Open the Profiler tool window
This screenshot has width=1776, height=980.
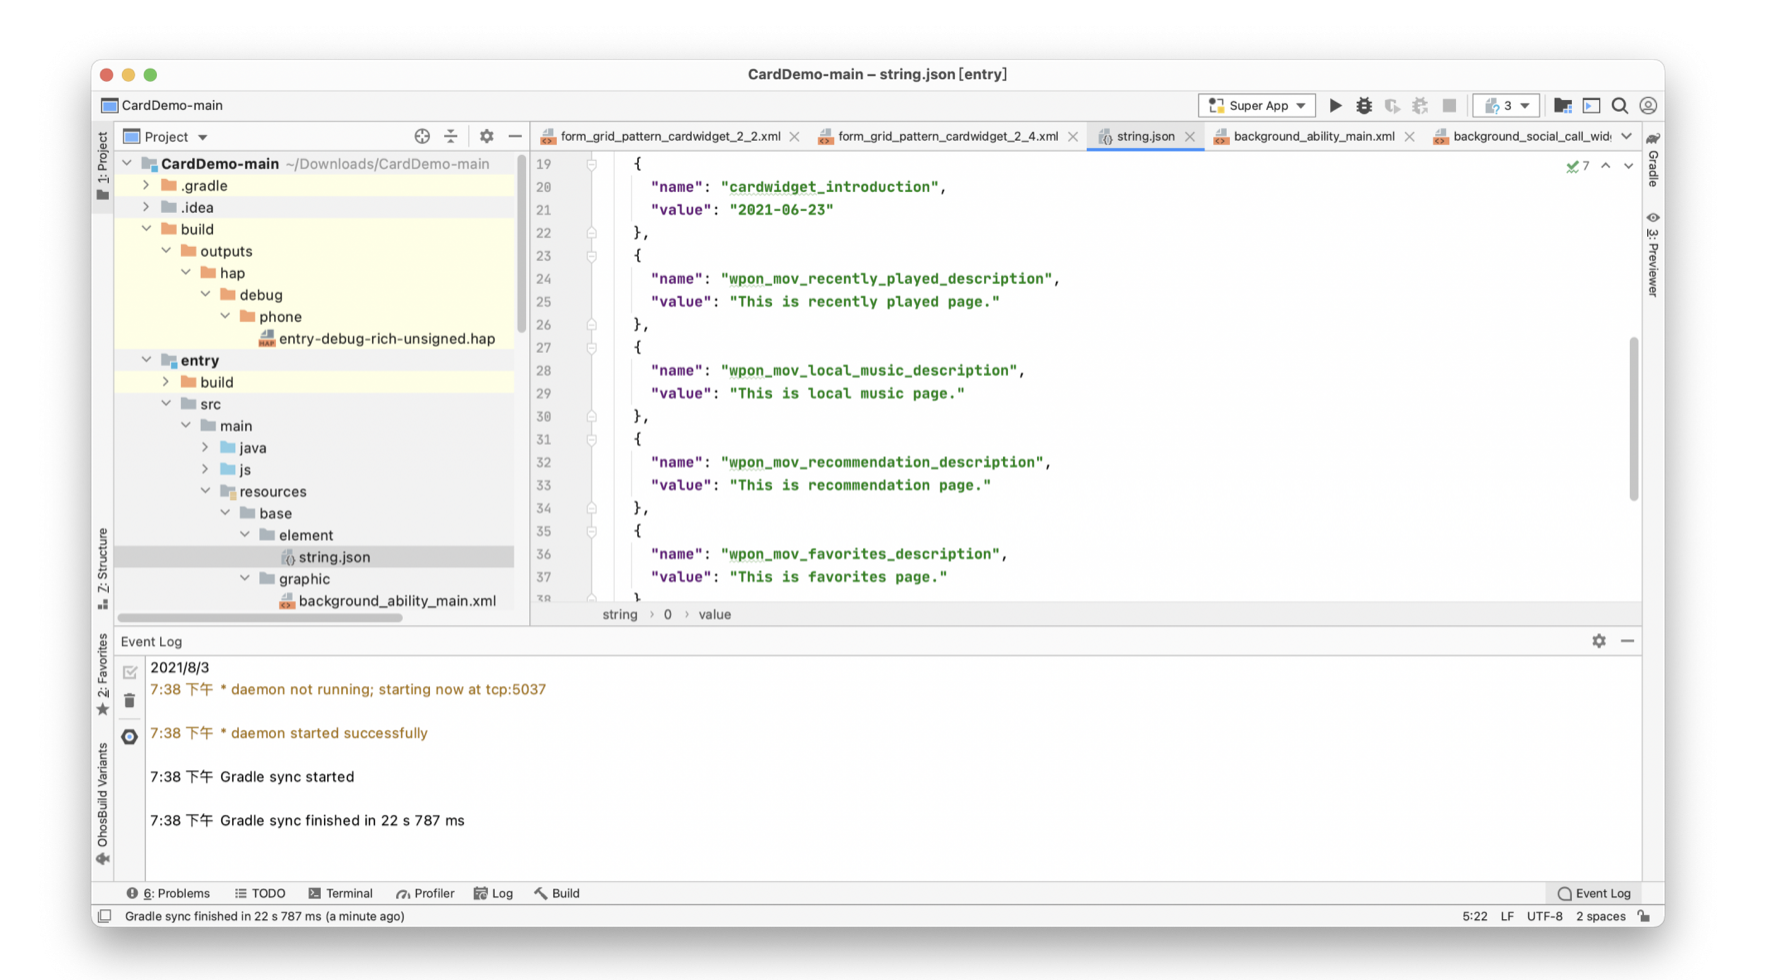[x=425, y=893]
